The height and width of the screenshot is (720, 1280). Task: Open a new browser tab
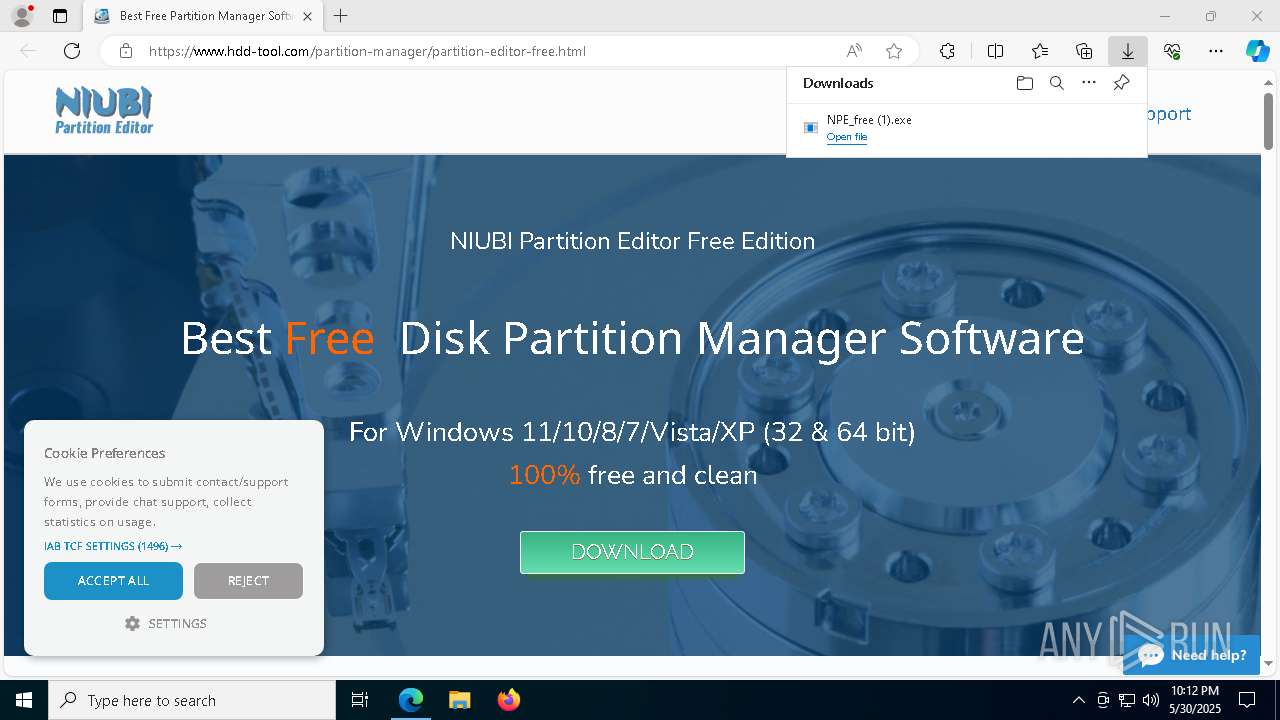click(341, 16)
